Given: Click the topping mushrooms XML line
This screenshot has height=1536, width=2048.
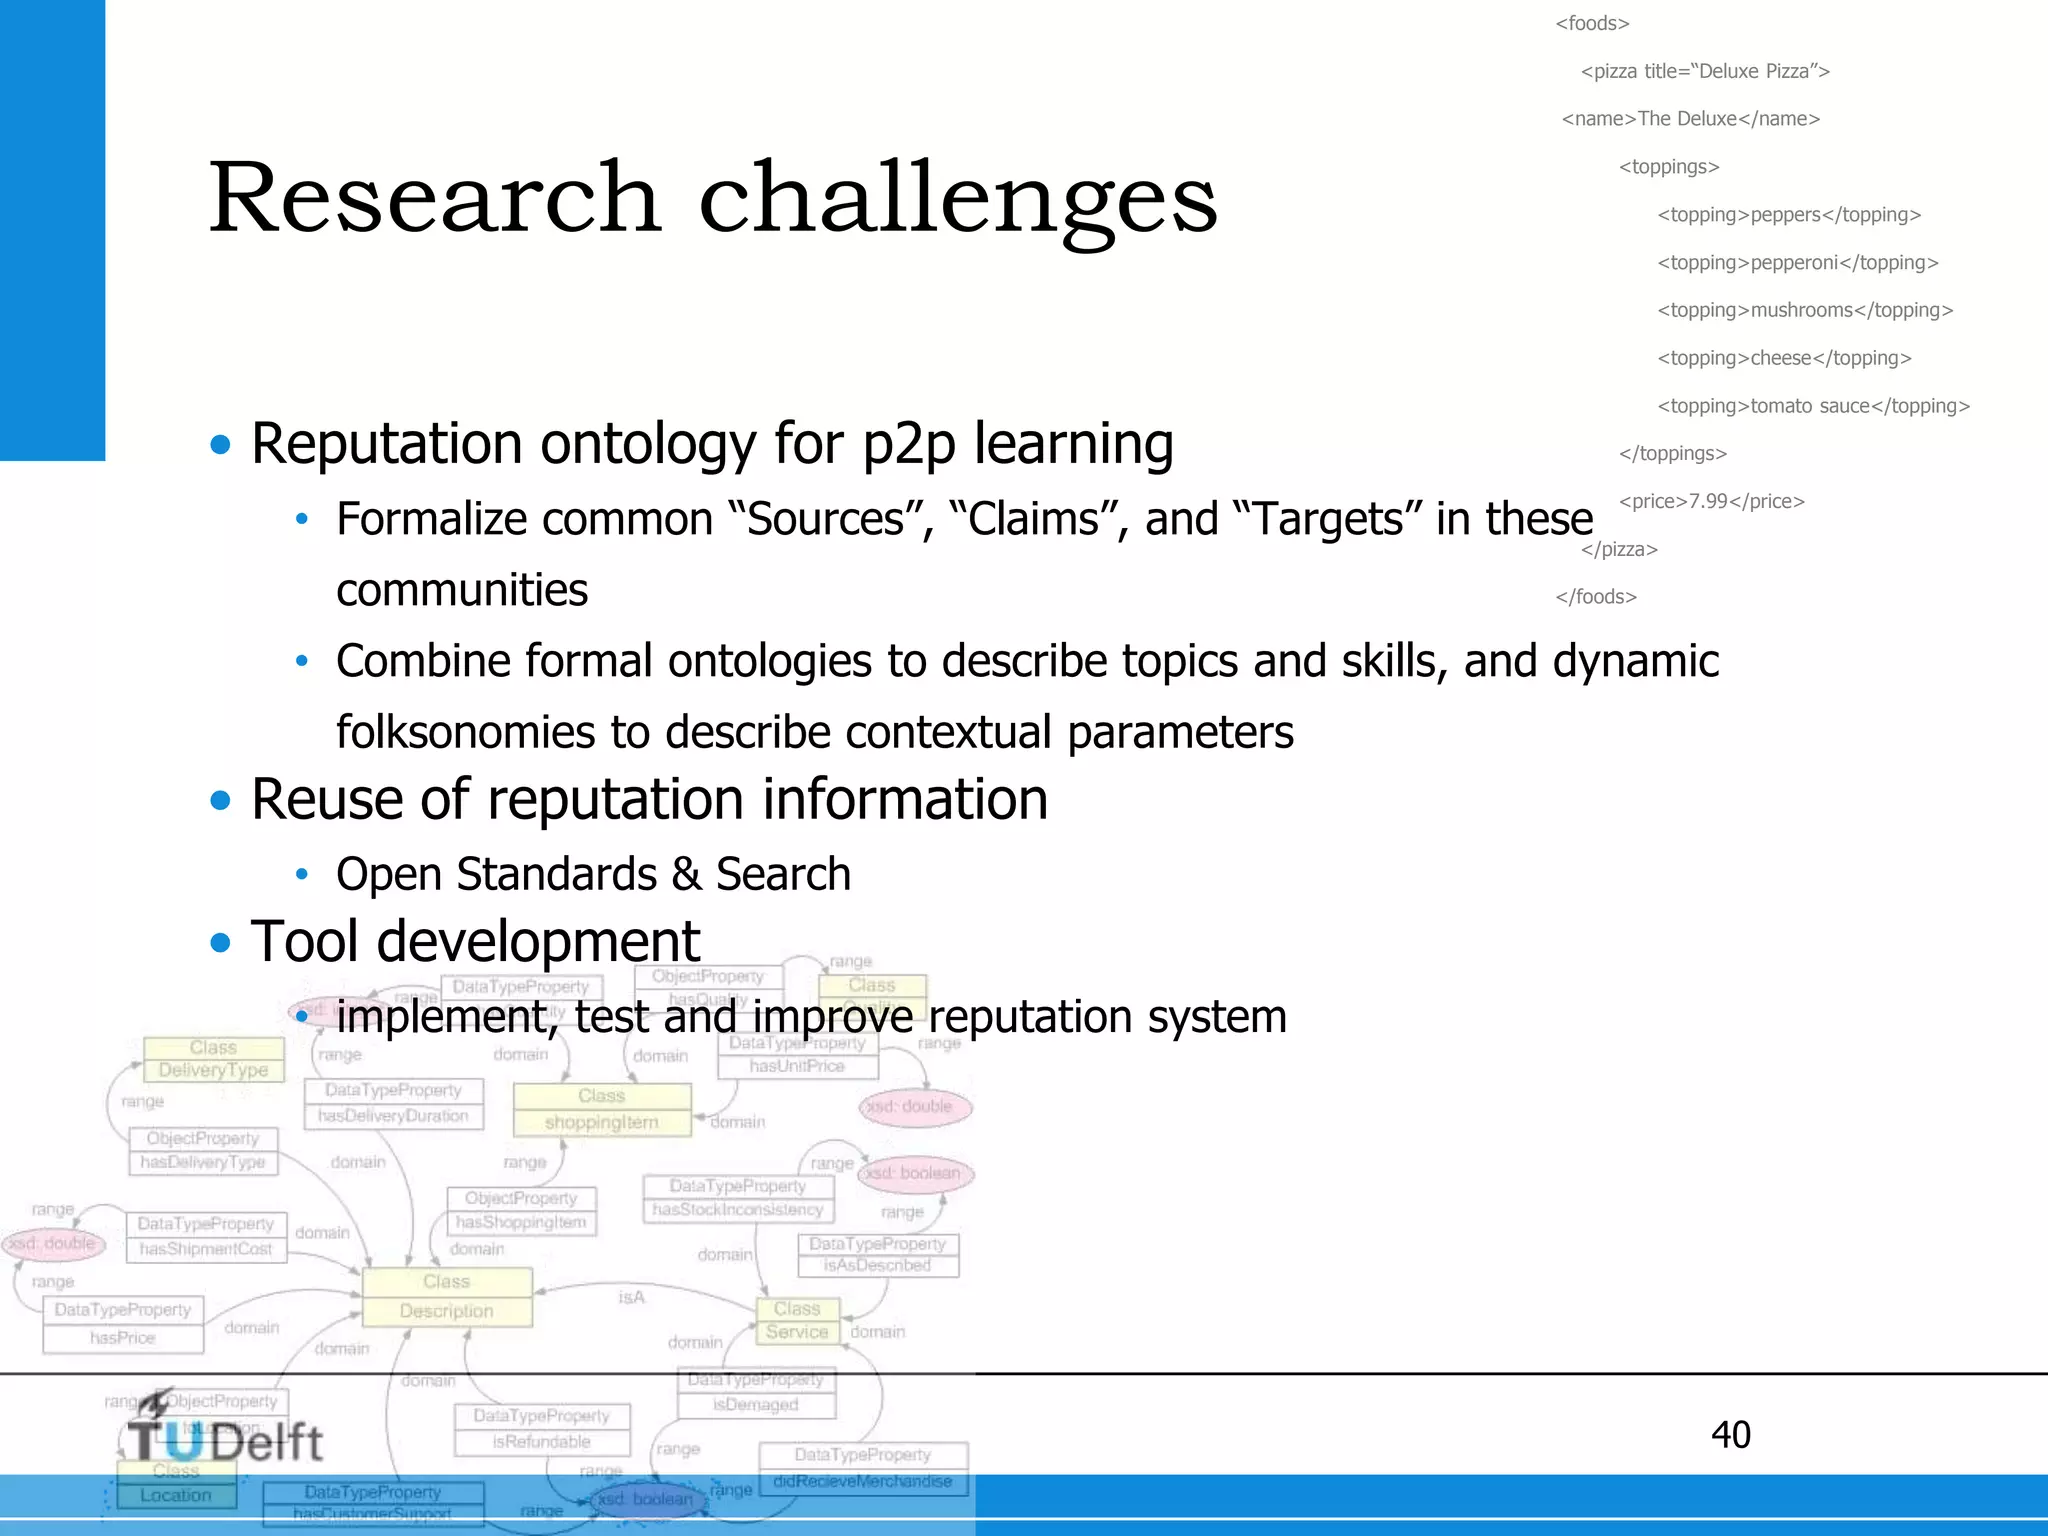Looking at the screenshot, I should tap(1804, 310).
